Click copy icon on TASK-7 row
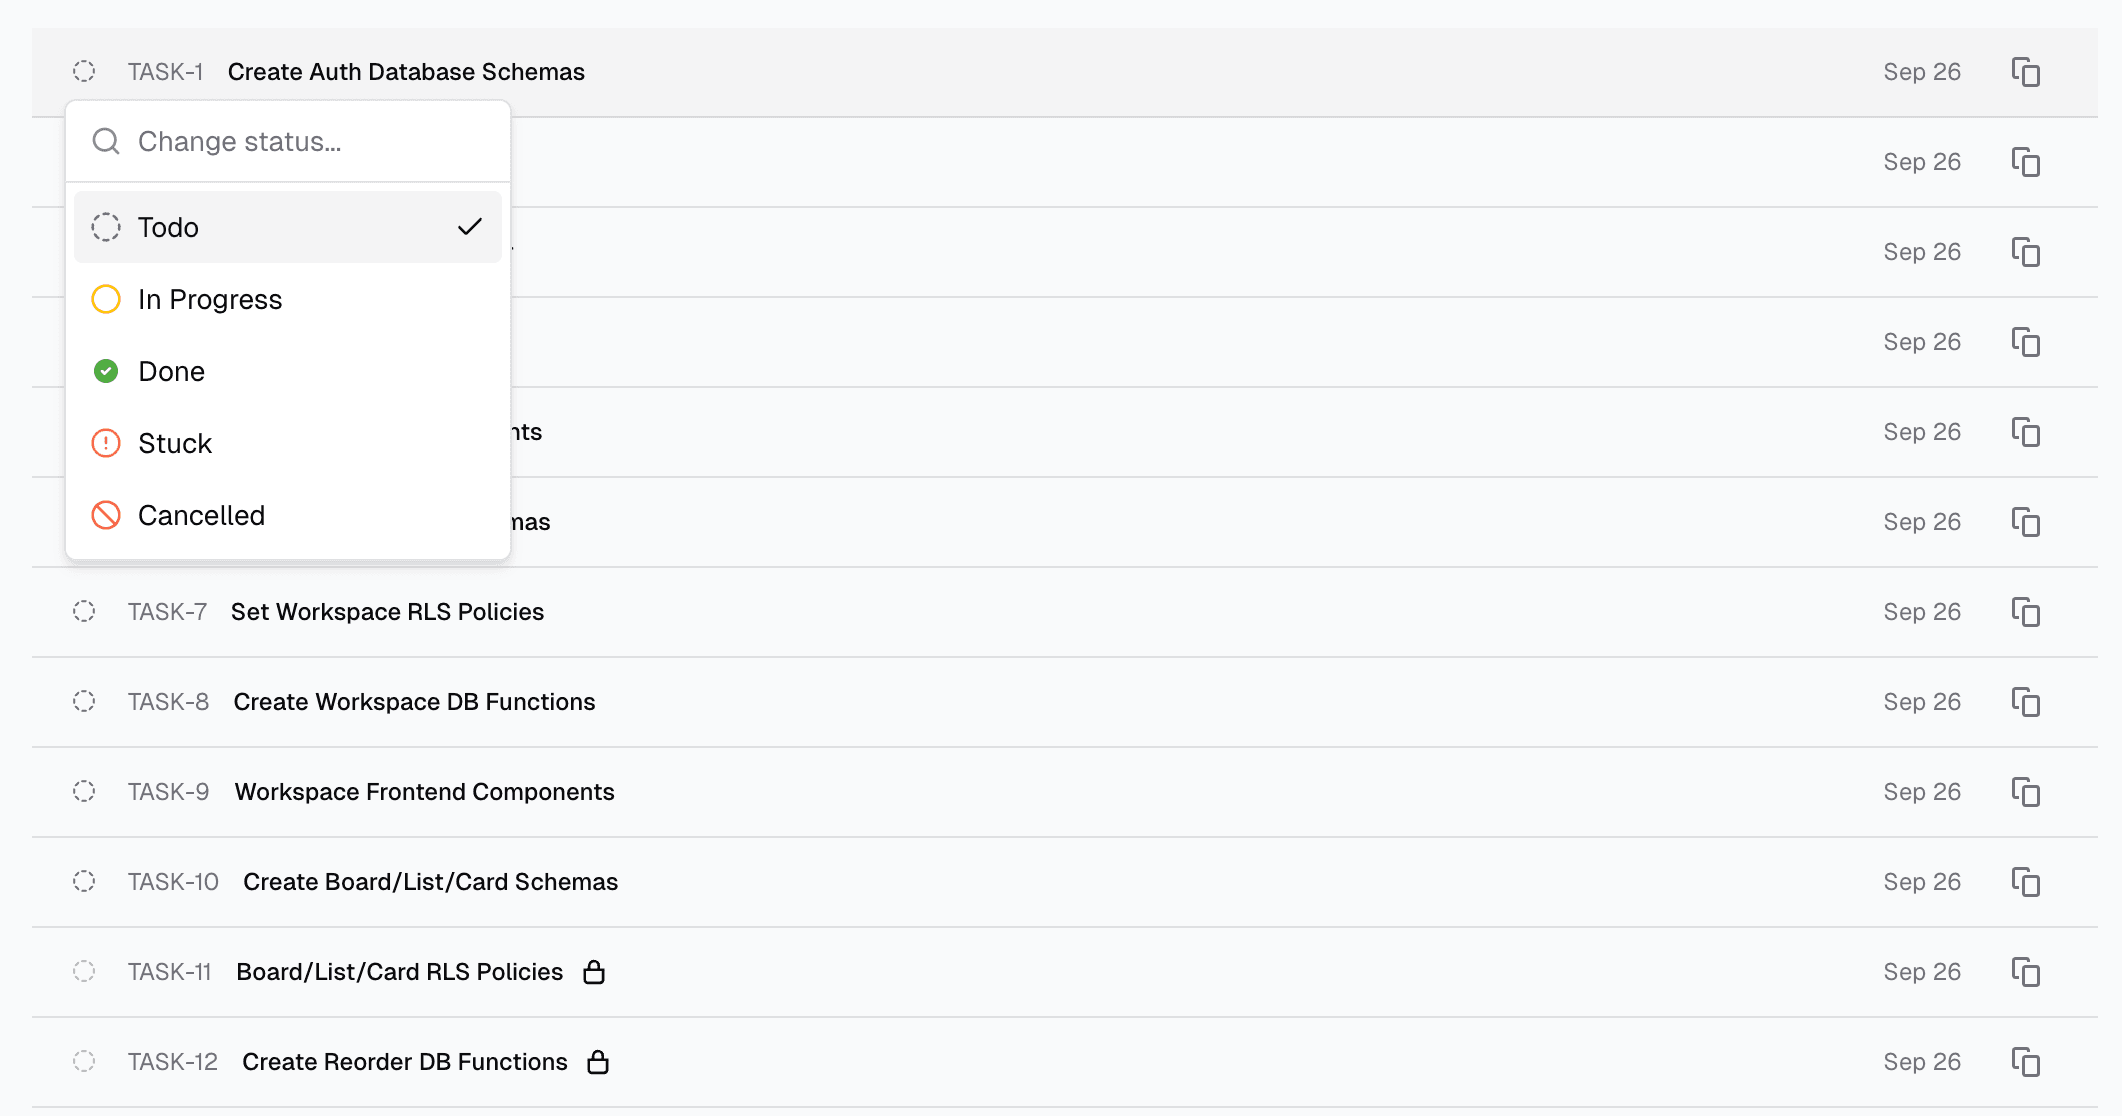This screenshot has height=1116, width=2122. coord(2025,612)
